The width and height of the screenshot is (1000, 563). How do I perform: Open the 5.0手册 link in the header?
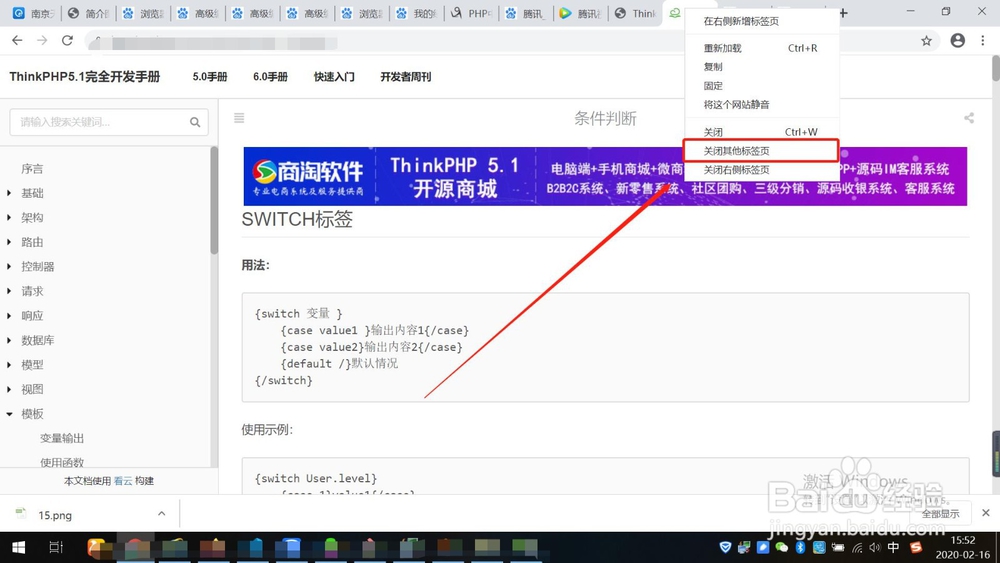210,77
